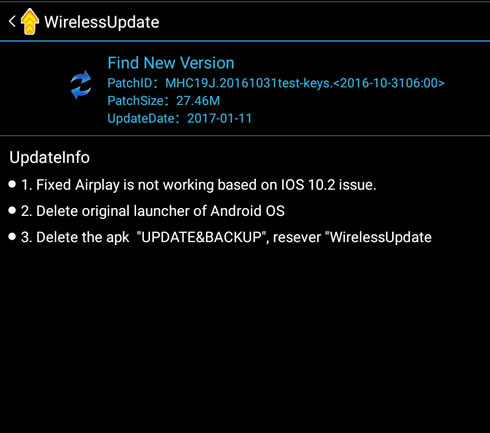Select the UPDATE&BACKUP apk deletion note
The width and height of the screenshot is (490, 433).
point(226,237)
